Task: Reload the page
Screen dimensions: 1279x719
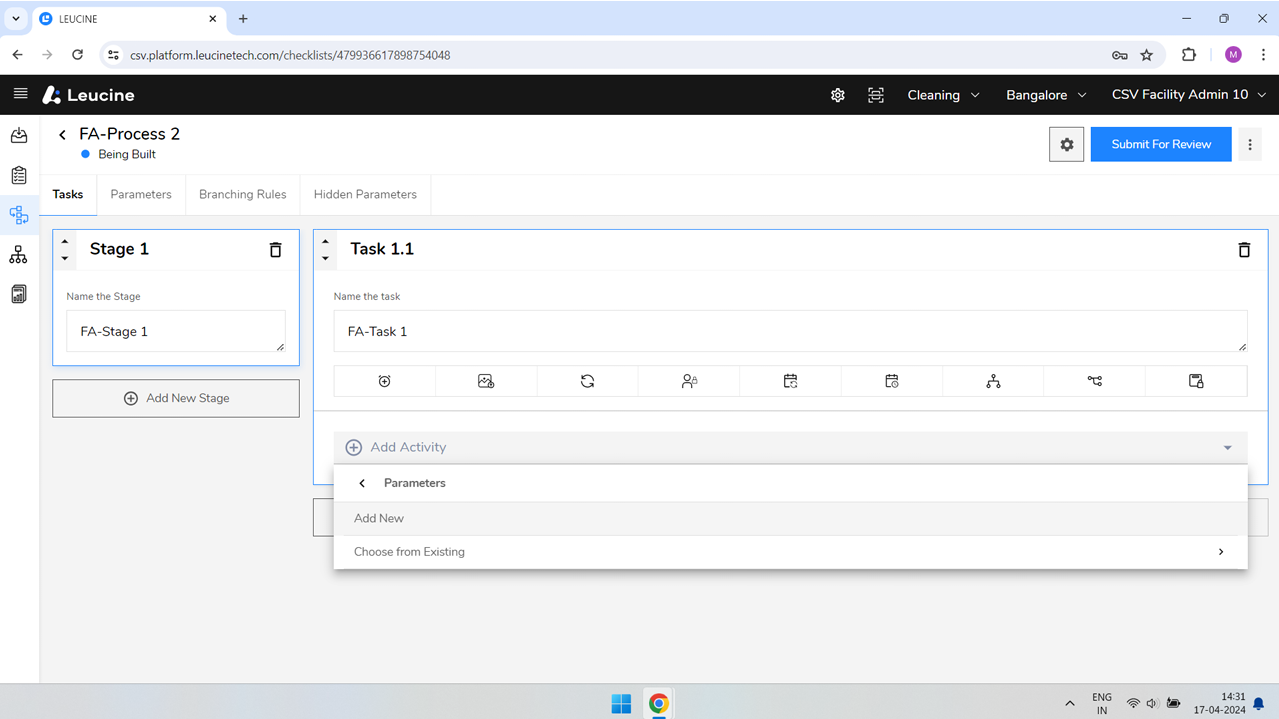Action: pyautogui.click(x=77, y=55)
